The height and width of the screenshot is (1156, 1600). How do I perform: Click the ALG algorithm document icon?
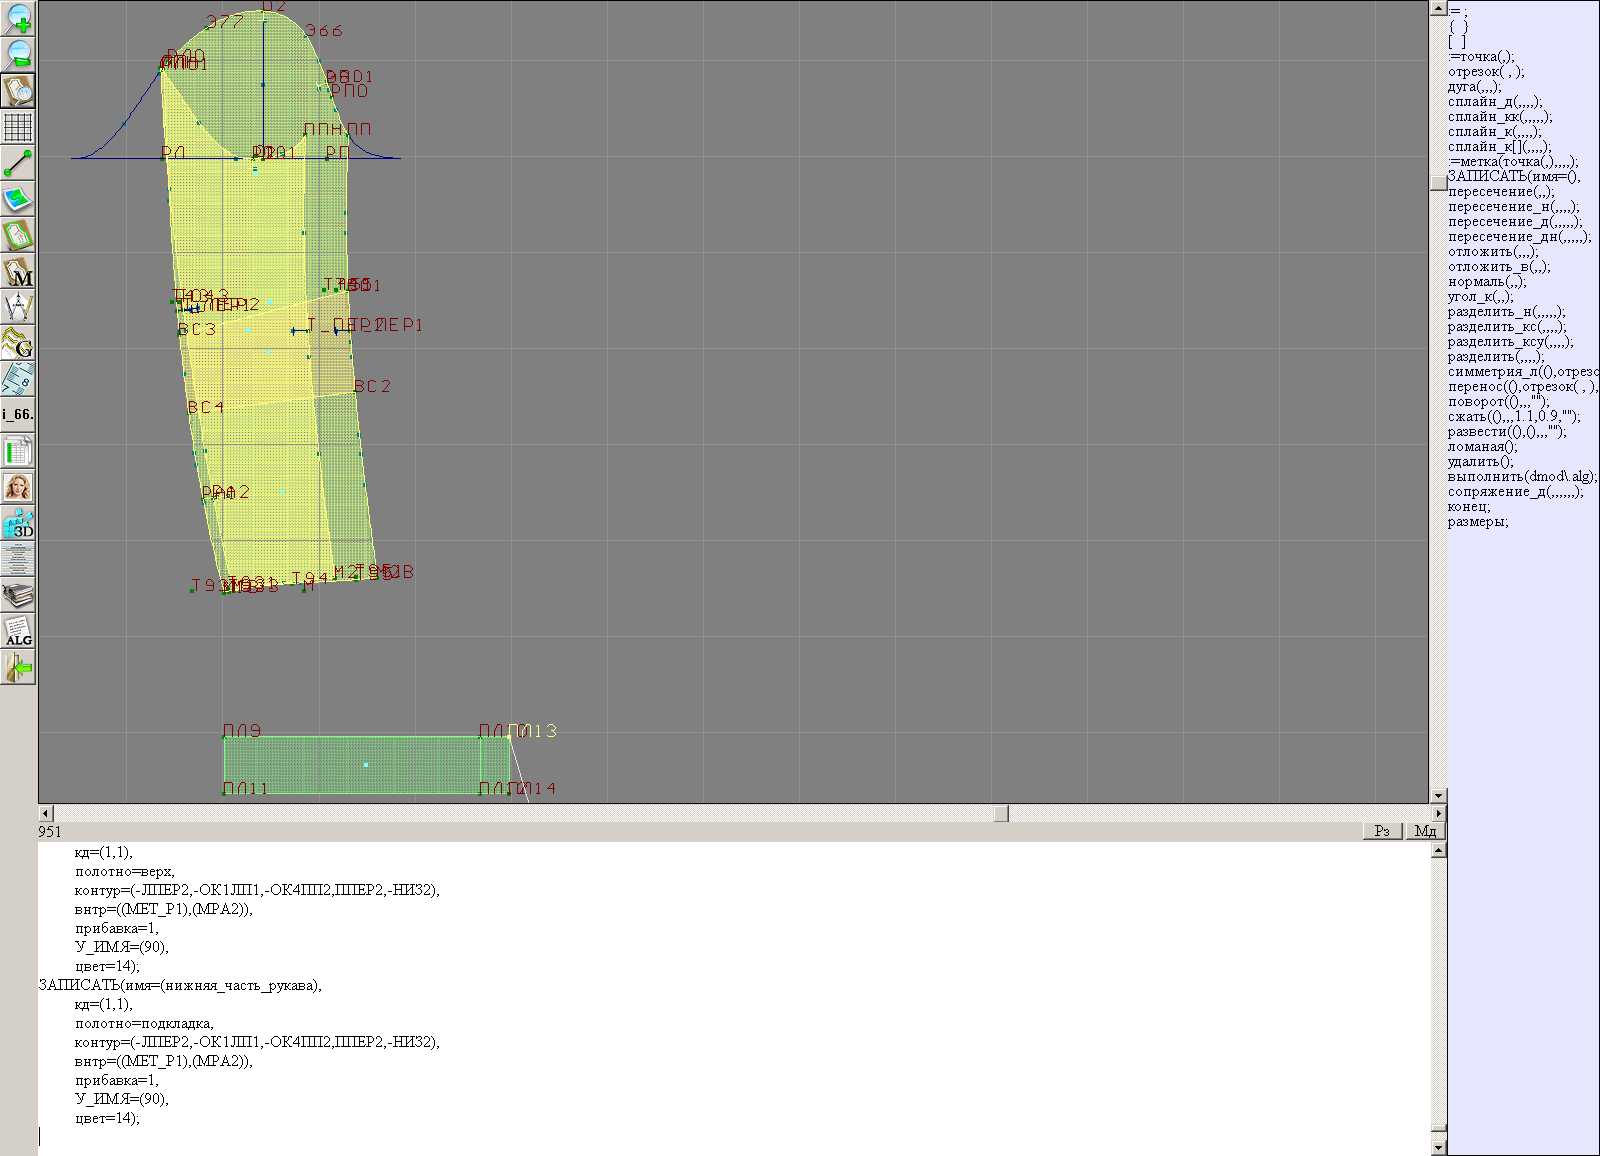(18, 631)
